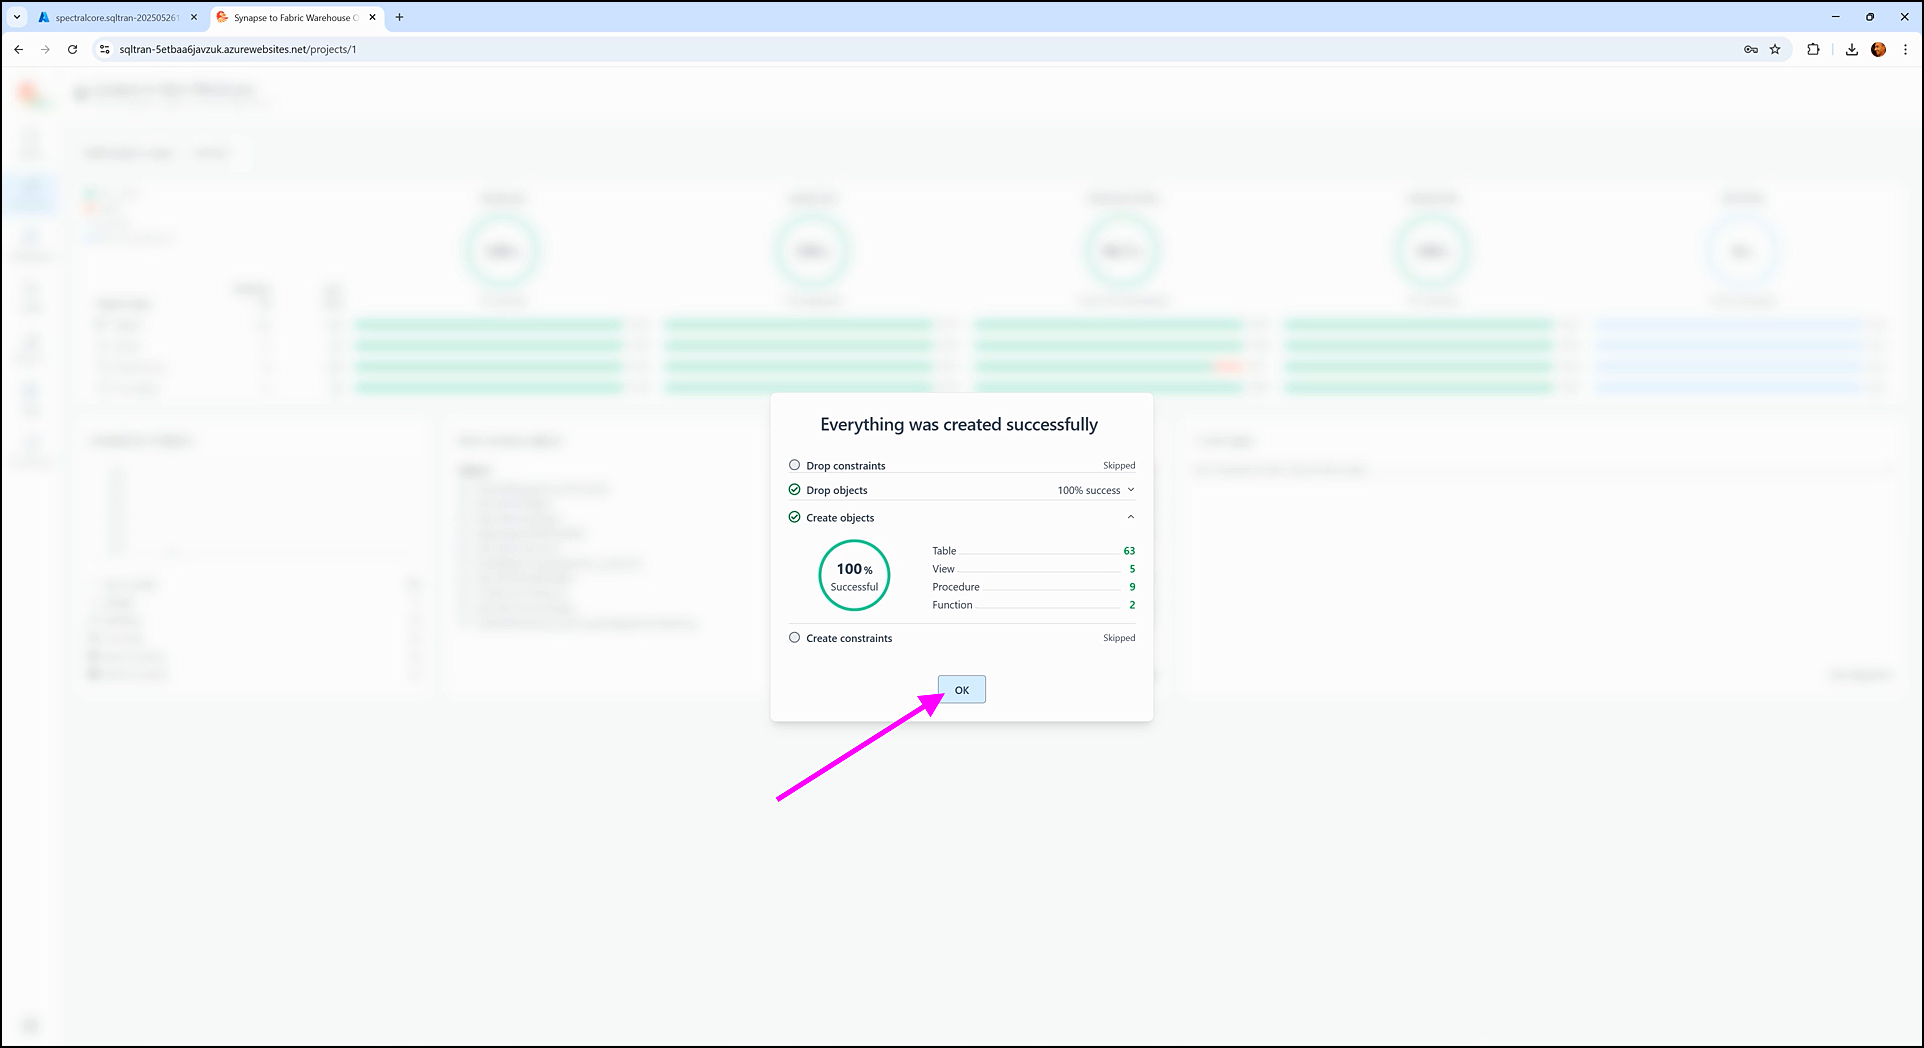Image resolution: width=1924 pixels, height=1048 pixels.
Task: Open a new browser tab with plus icon
Action: point(399,17)
